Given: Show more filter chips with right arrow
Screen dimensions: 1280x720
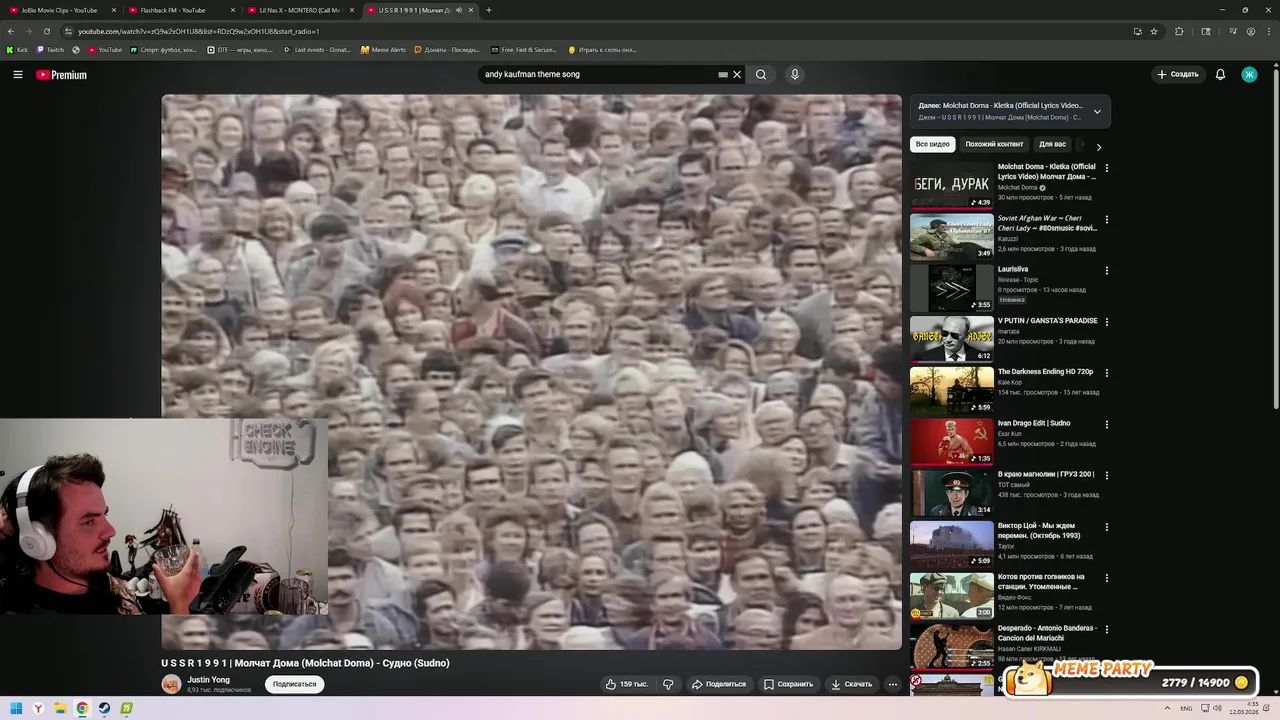Looking at the screenshot, I should [1098, 146].
